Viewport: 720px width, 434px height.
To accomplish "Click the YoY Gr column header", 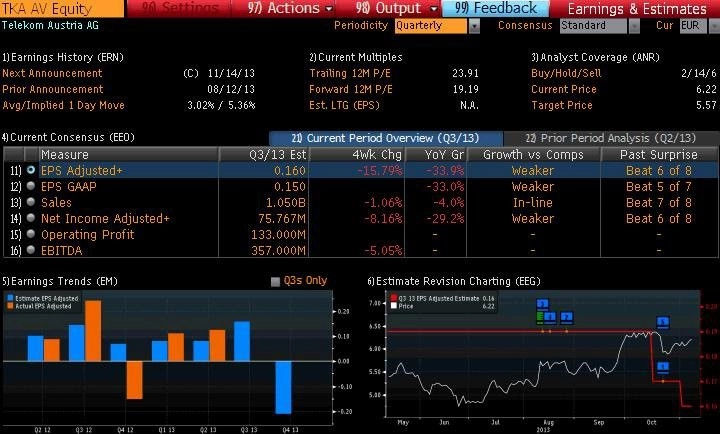I will 435,155.
